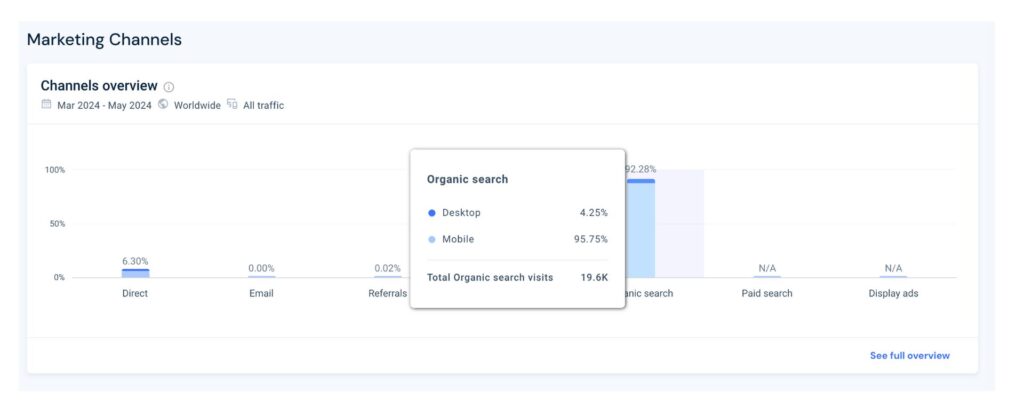Click the 6.30% value above Direct
Screen dimensions: 1024x416
pos(135,261)
